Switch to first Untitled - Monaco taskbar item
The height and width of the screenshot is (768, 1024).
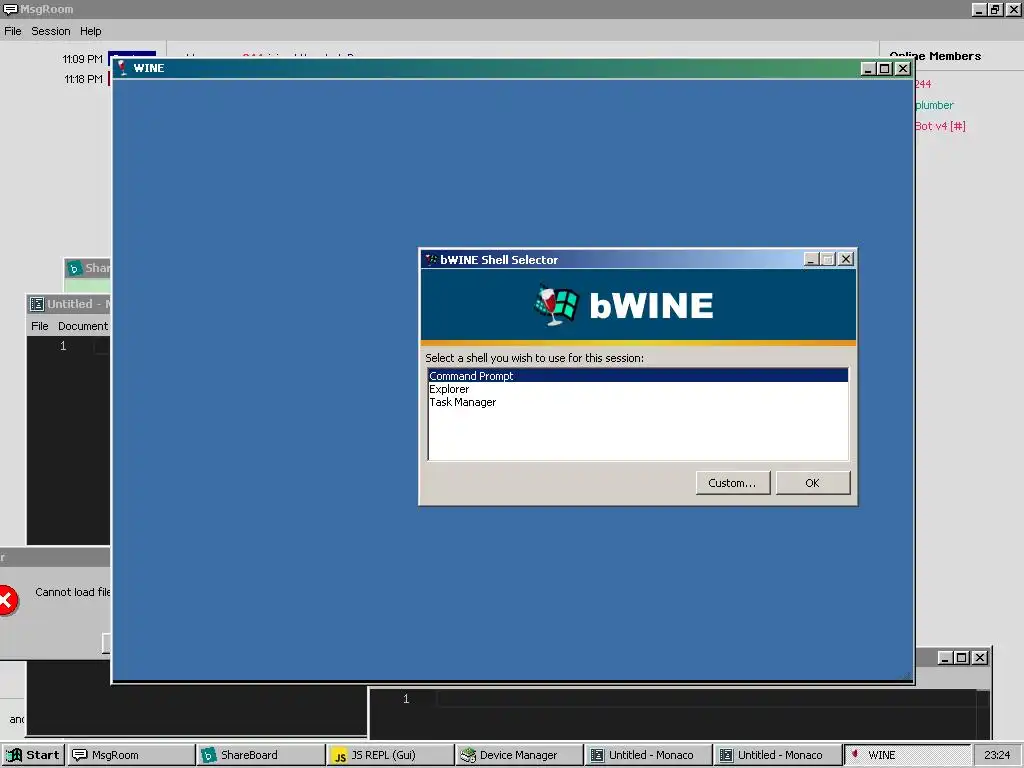pos(648,755)
